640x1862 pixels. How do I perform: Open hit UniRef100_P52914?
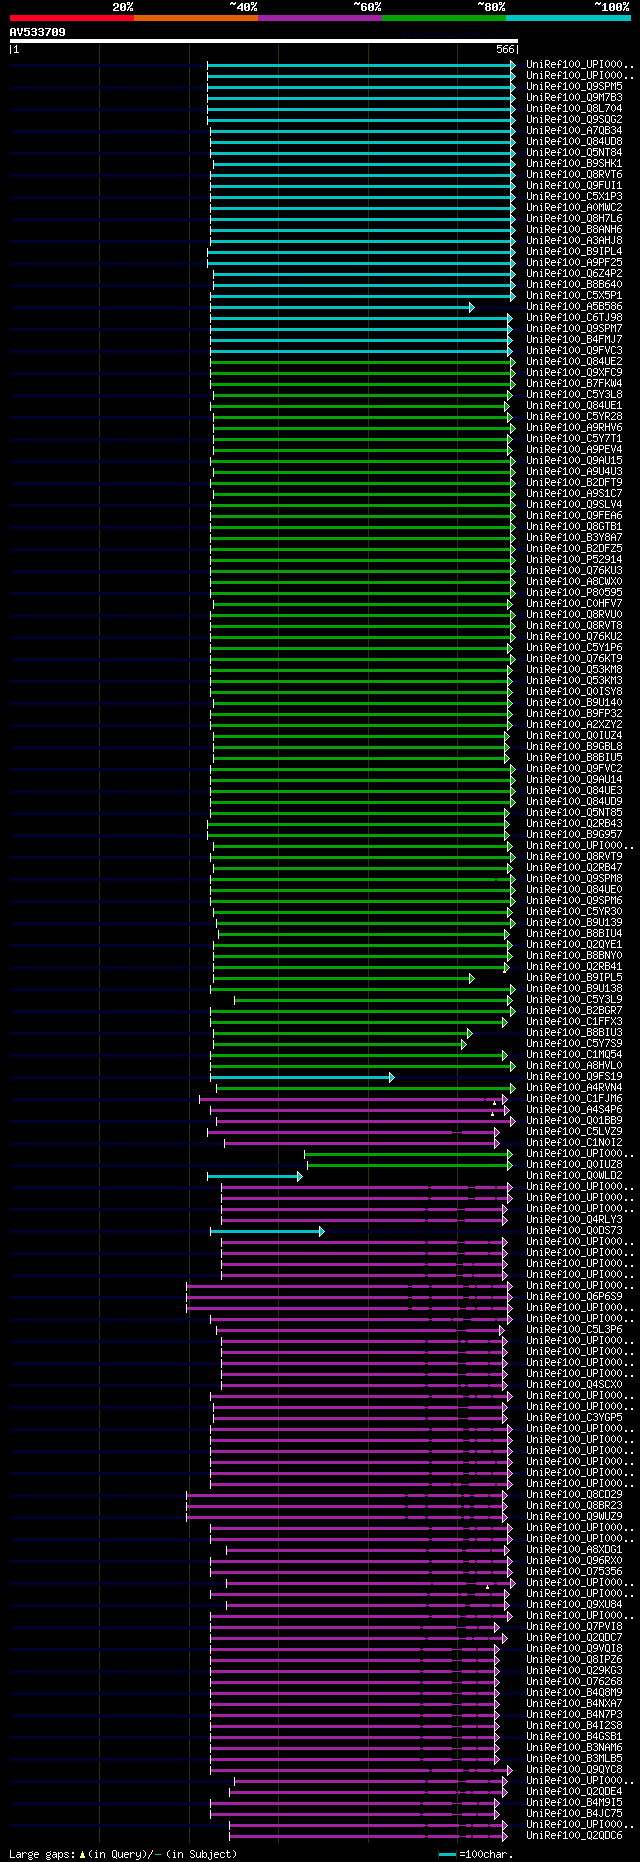[574, 560]
